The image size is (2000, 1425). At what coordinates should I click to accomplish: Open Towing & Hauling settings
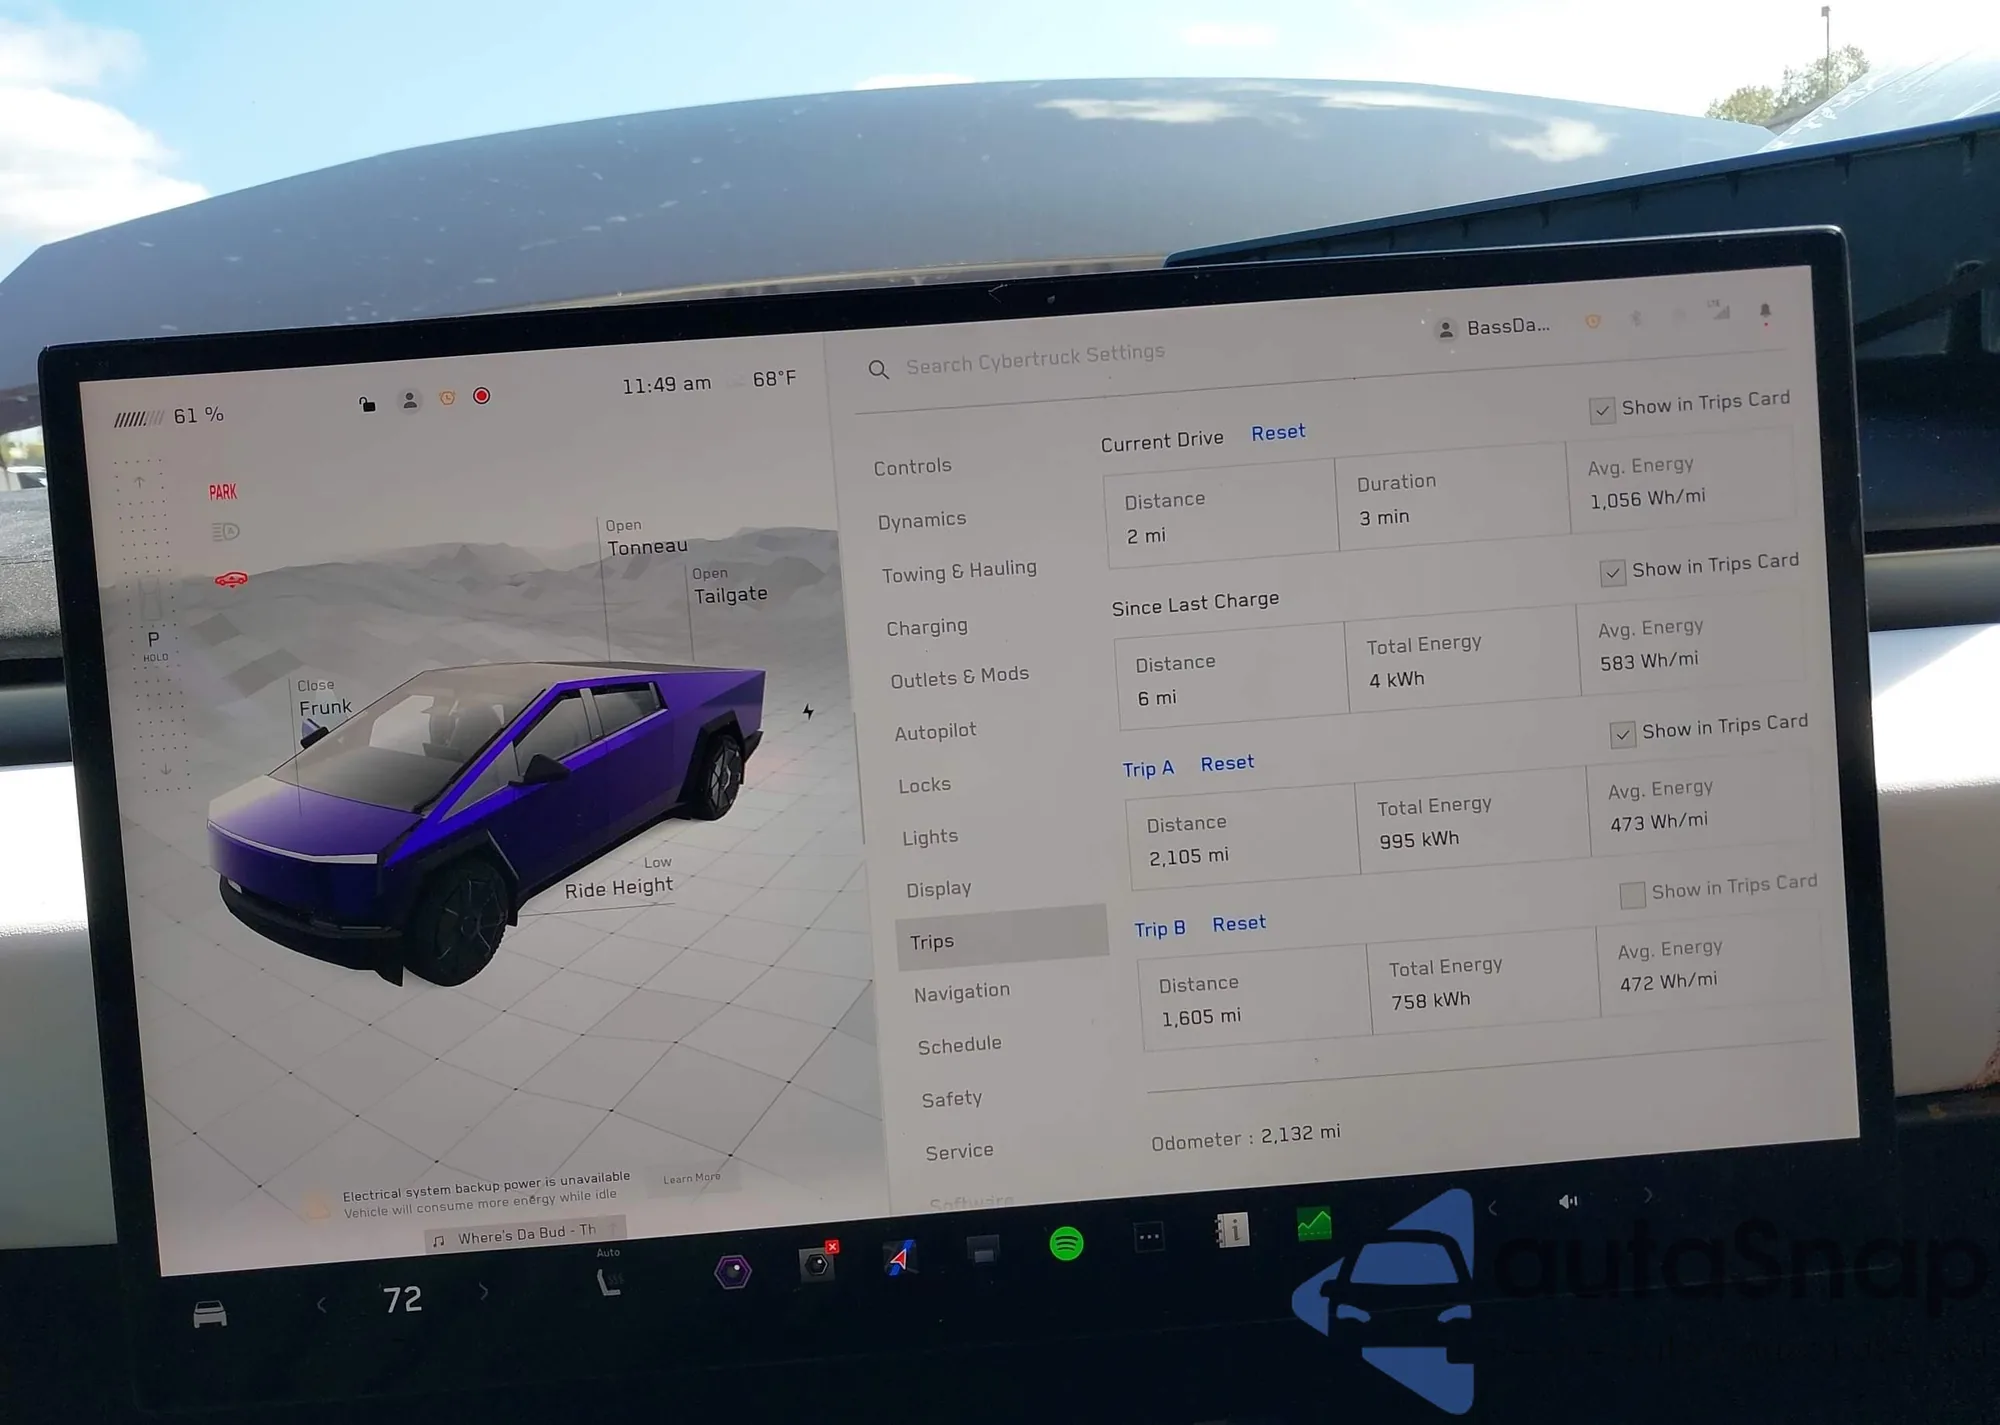point(959,571)
